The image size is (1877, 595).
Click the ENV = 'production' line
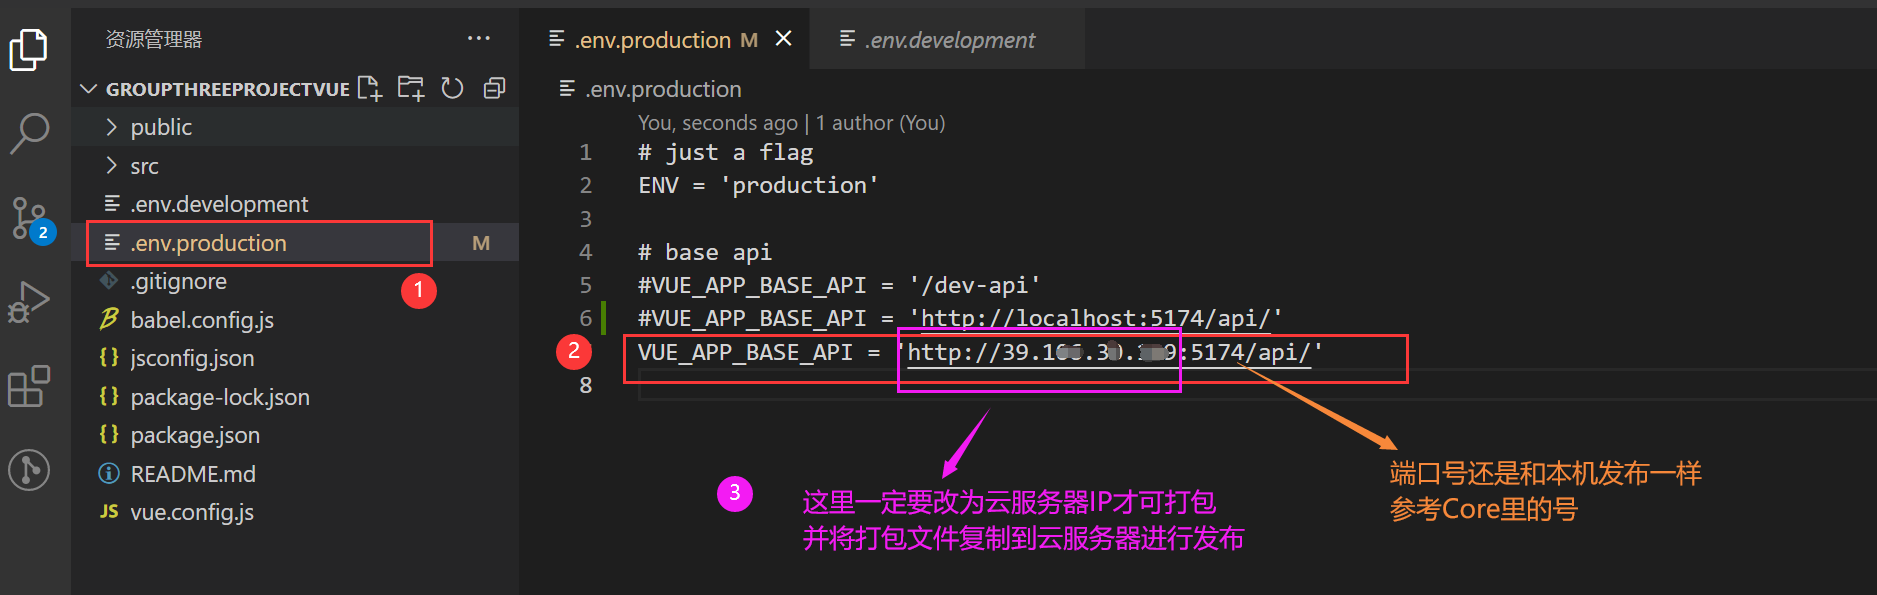[x=758, y=185]
